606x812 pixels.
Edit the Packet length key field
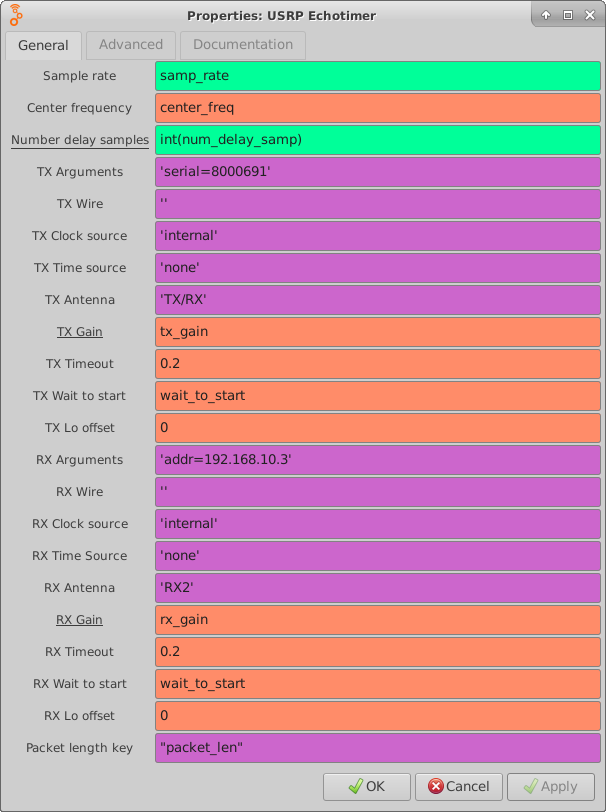point(378,748)
